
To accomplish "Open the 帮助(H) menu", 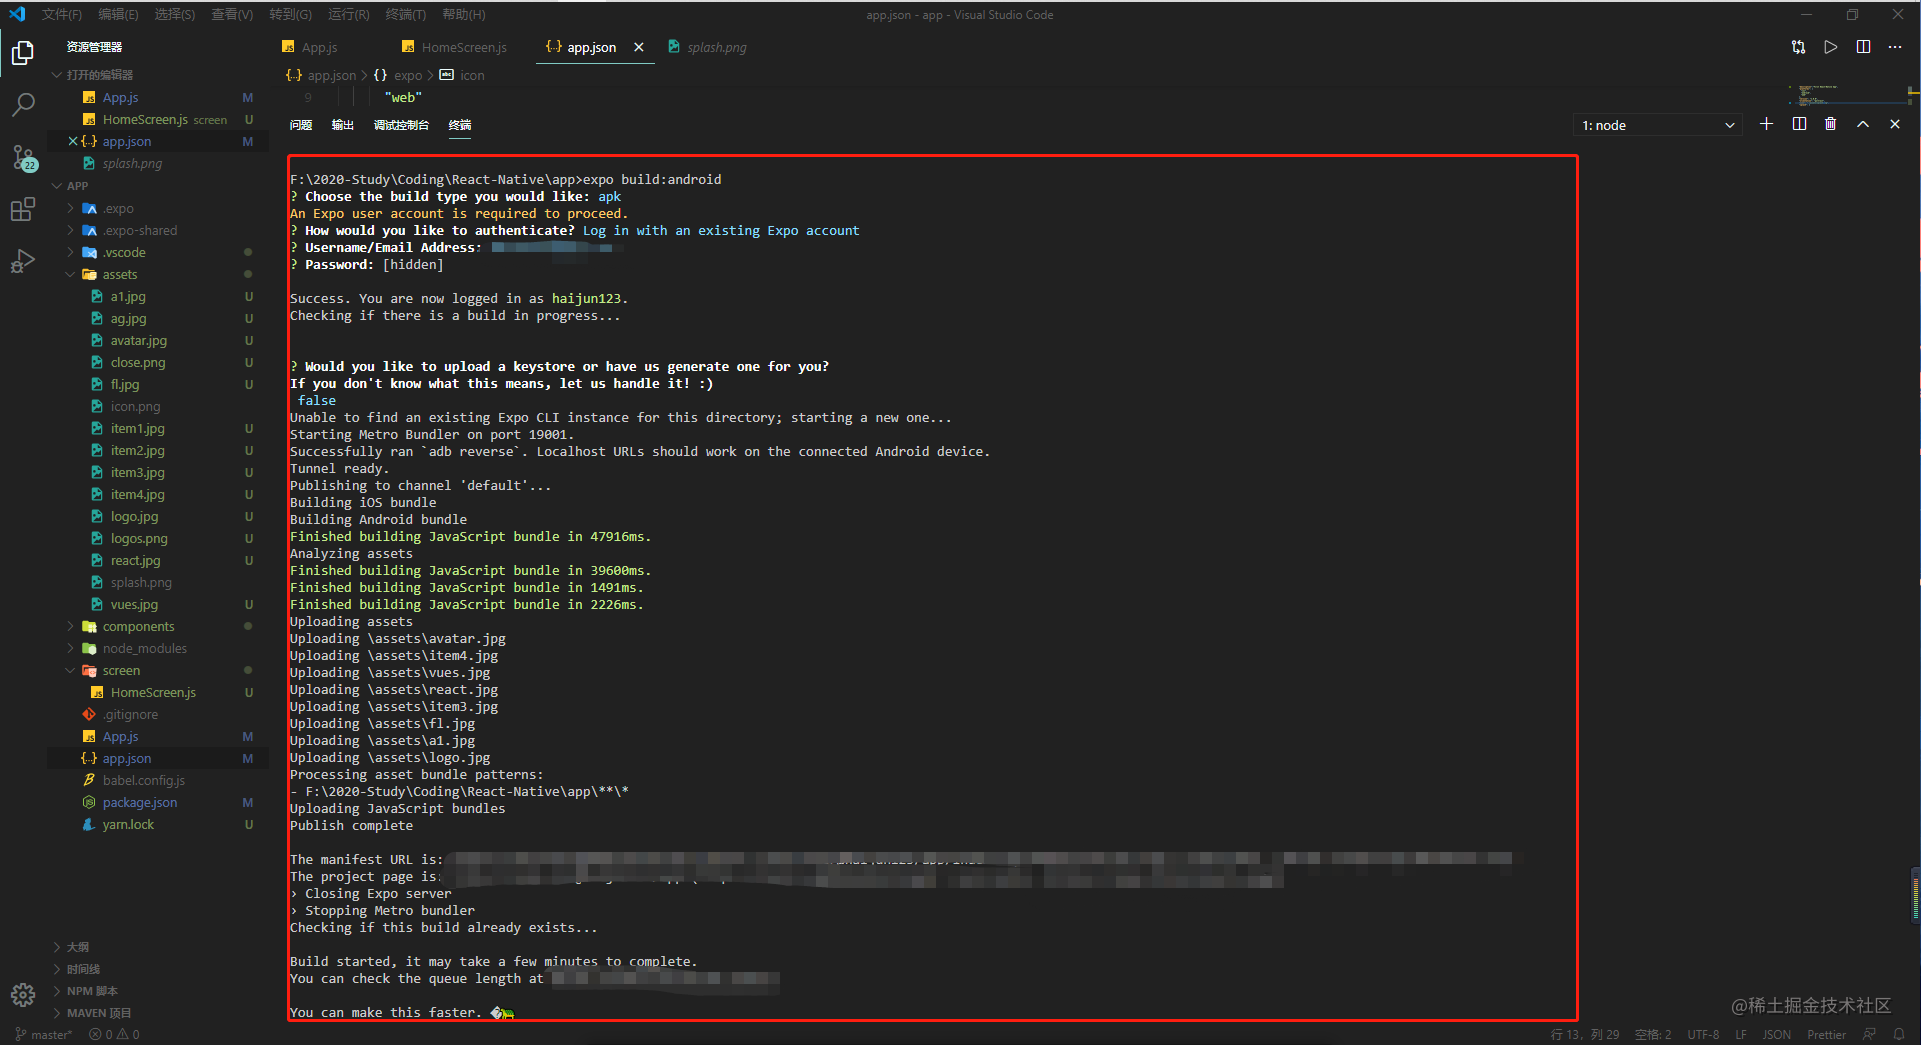I will pyautogui.click(x=464, y=15).
